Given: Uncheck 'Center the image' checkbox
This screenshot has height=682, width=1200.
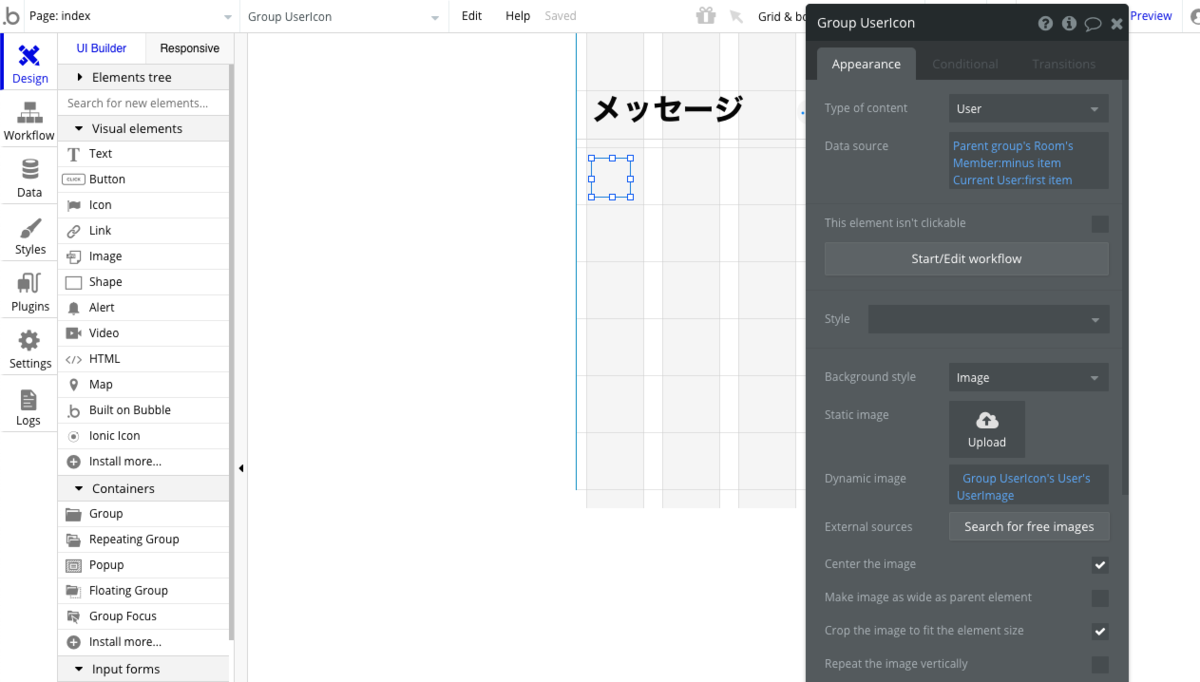Looking at the screenshot, I should pyautogui.click(x=1100, y=565).
